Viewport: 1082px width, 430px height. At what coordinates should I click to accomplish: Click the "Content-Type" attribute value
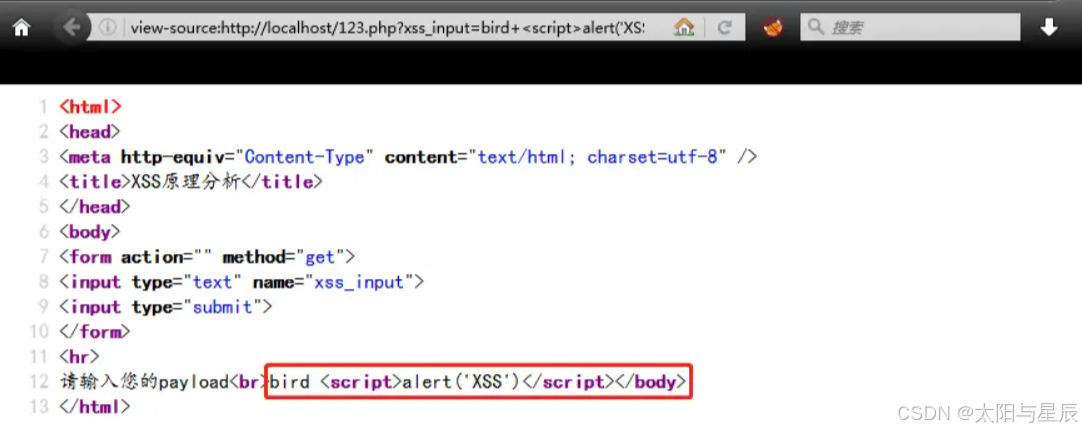tap(304, 157)
